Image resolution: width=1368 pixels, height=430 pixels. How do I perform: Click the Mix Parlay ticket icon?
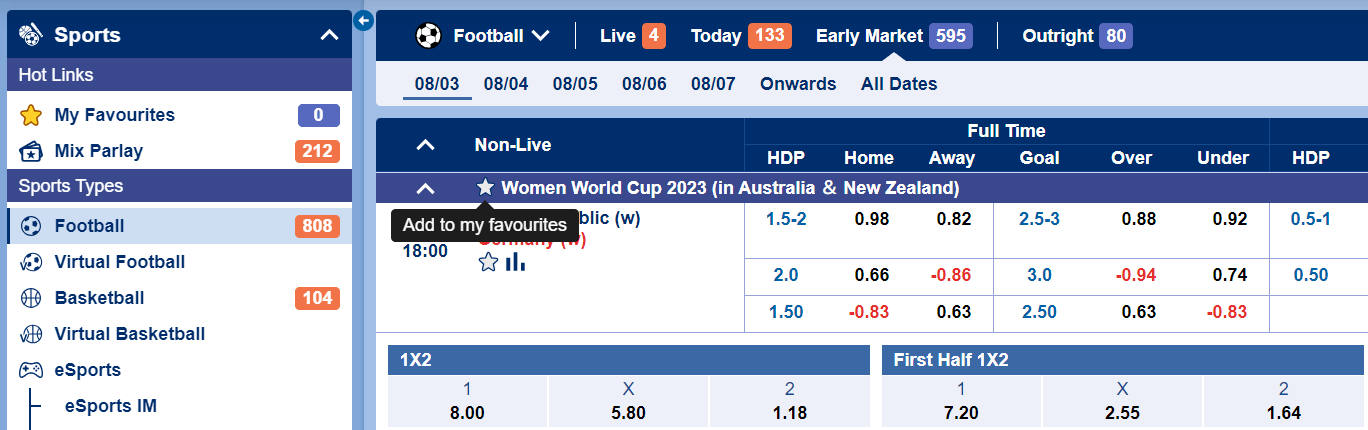point(31,152)
